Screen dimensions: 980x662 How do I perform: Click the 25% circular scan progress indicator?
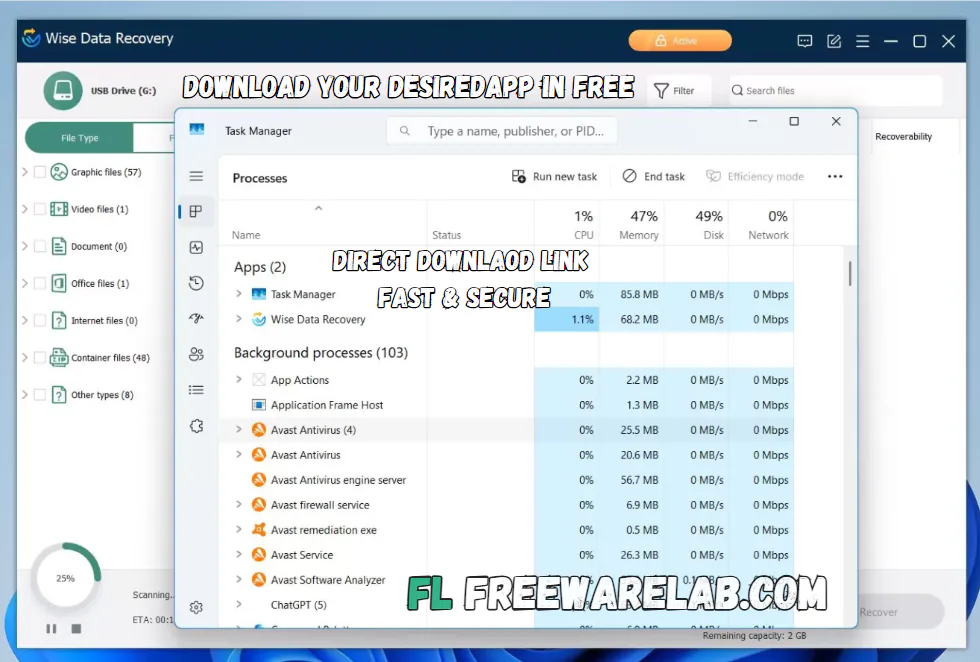[x=66, y=578]
